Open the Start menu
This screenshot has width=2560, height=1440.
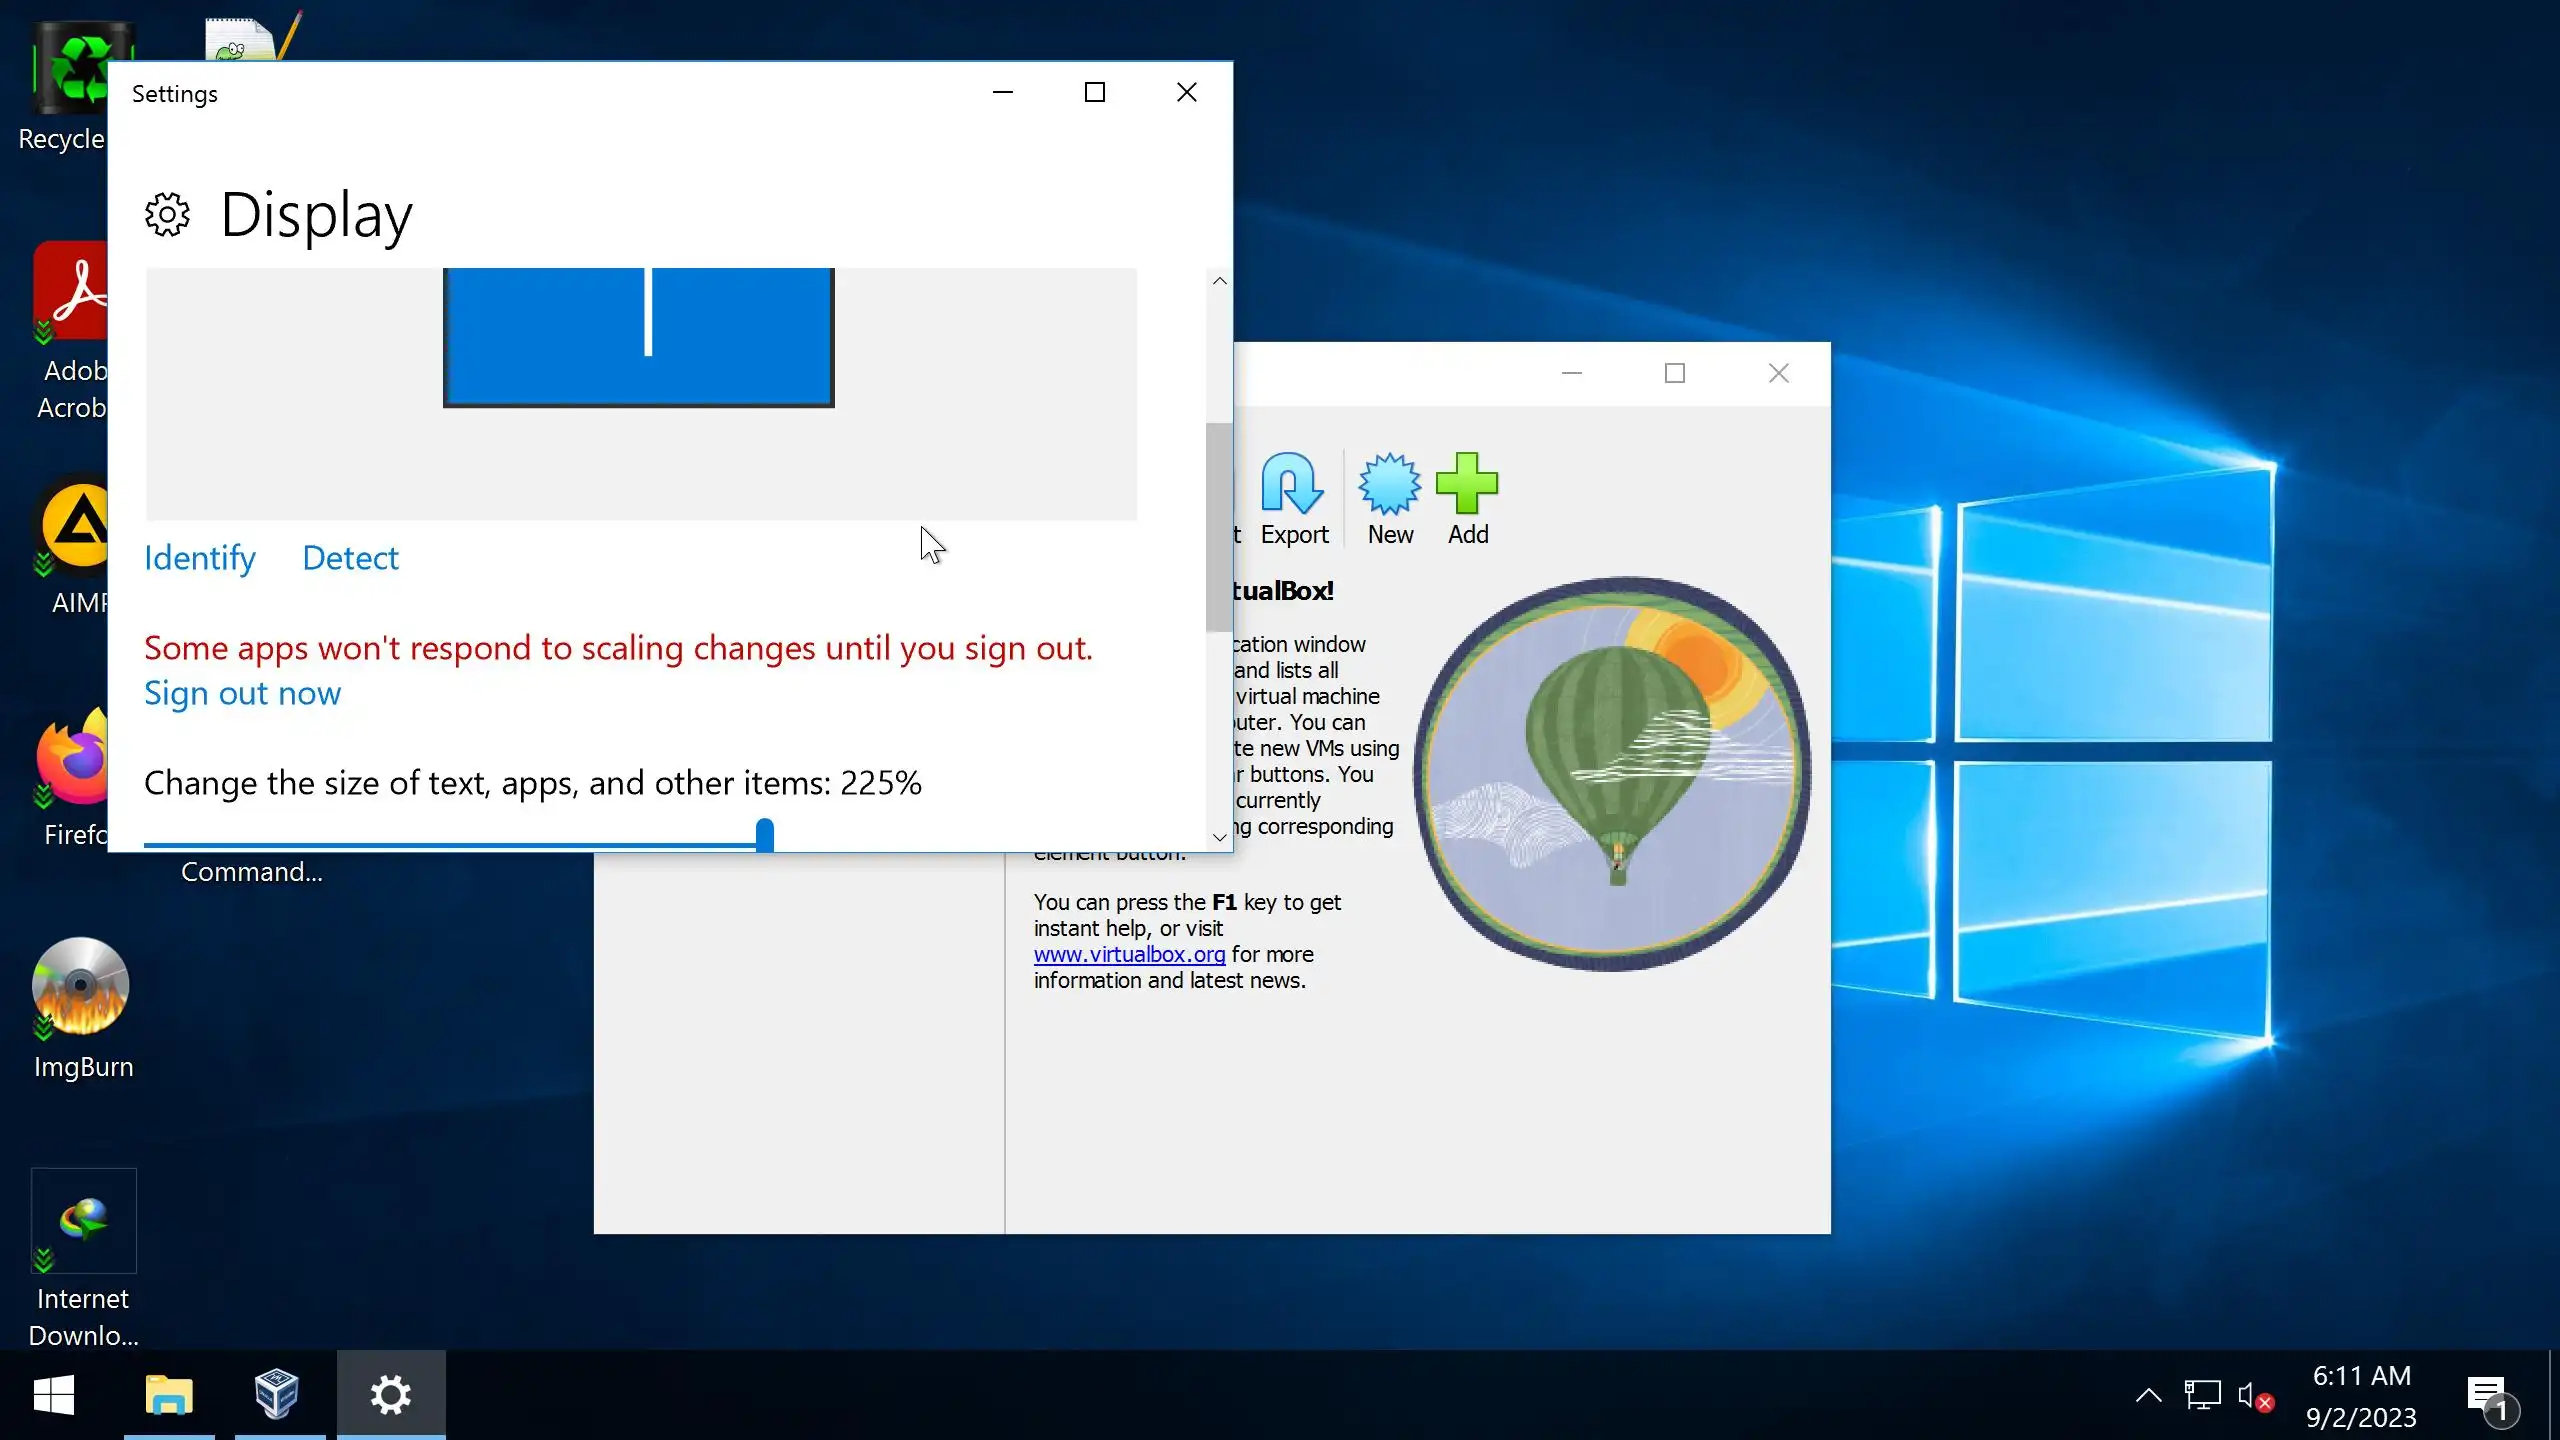click(x=54, y=1394)
